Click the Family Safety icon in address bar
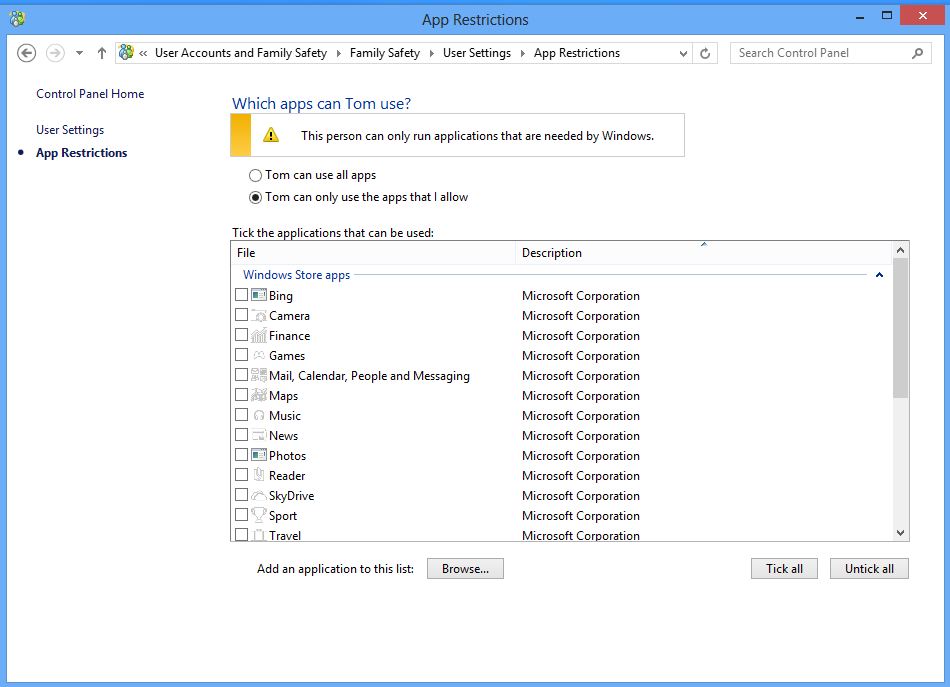Screen dimensions: 950x687 pos(126,52)
